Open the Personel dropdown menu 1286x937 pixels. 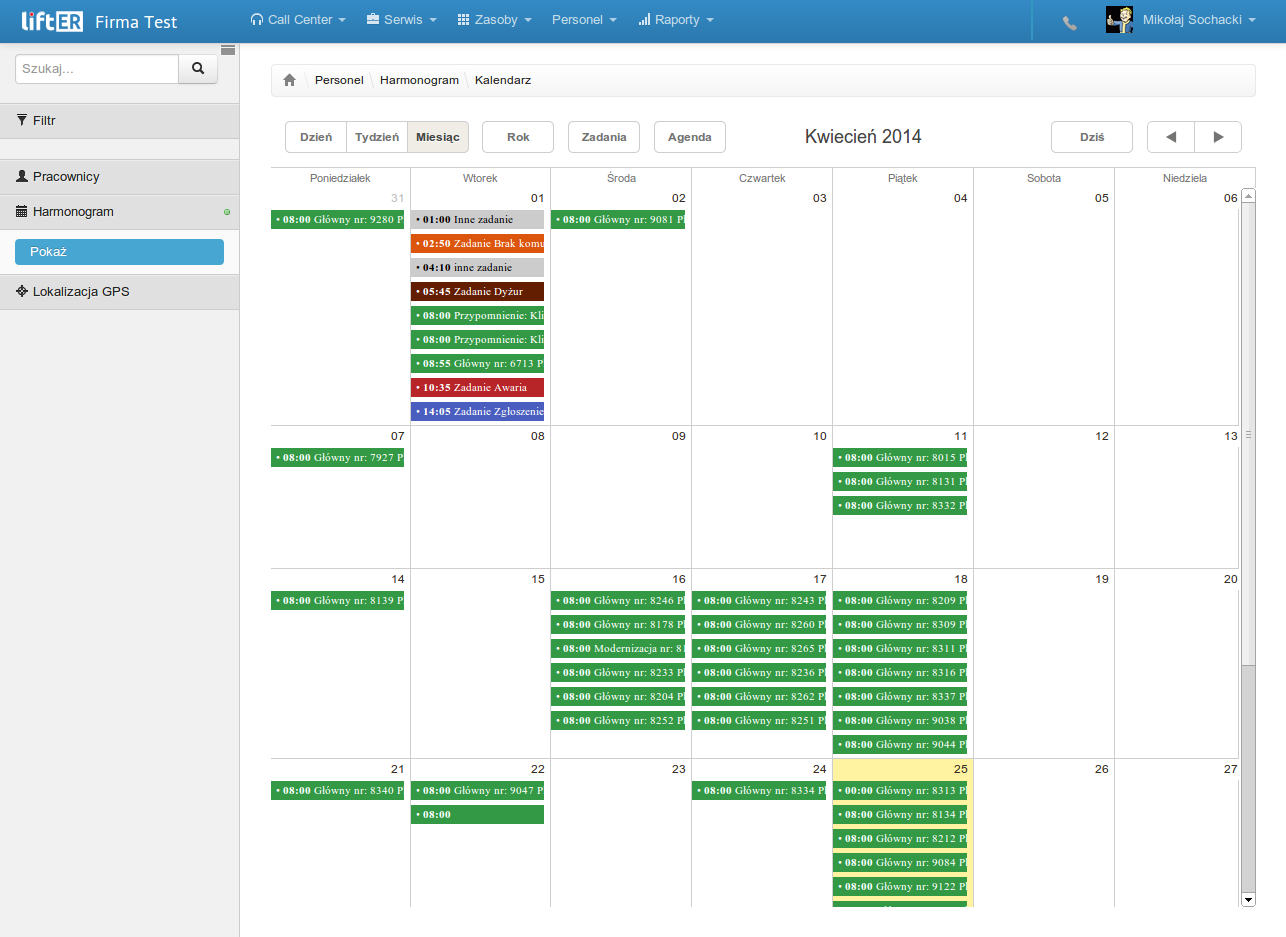click(x=584, y=20)
